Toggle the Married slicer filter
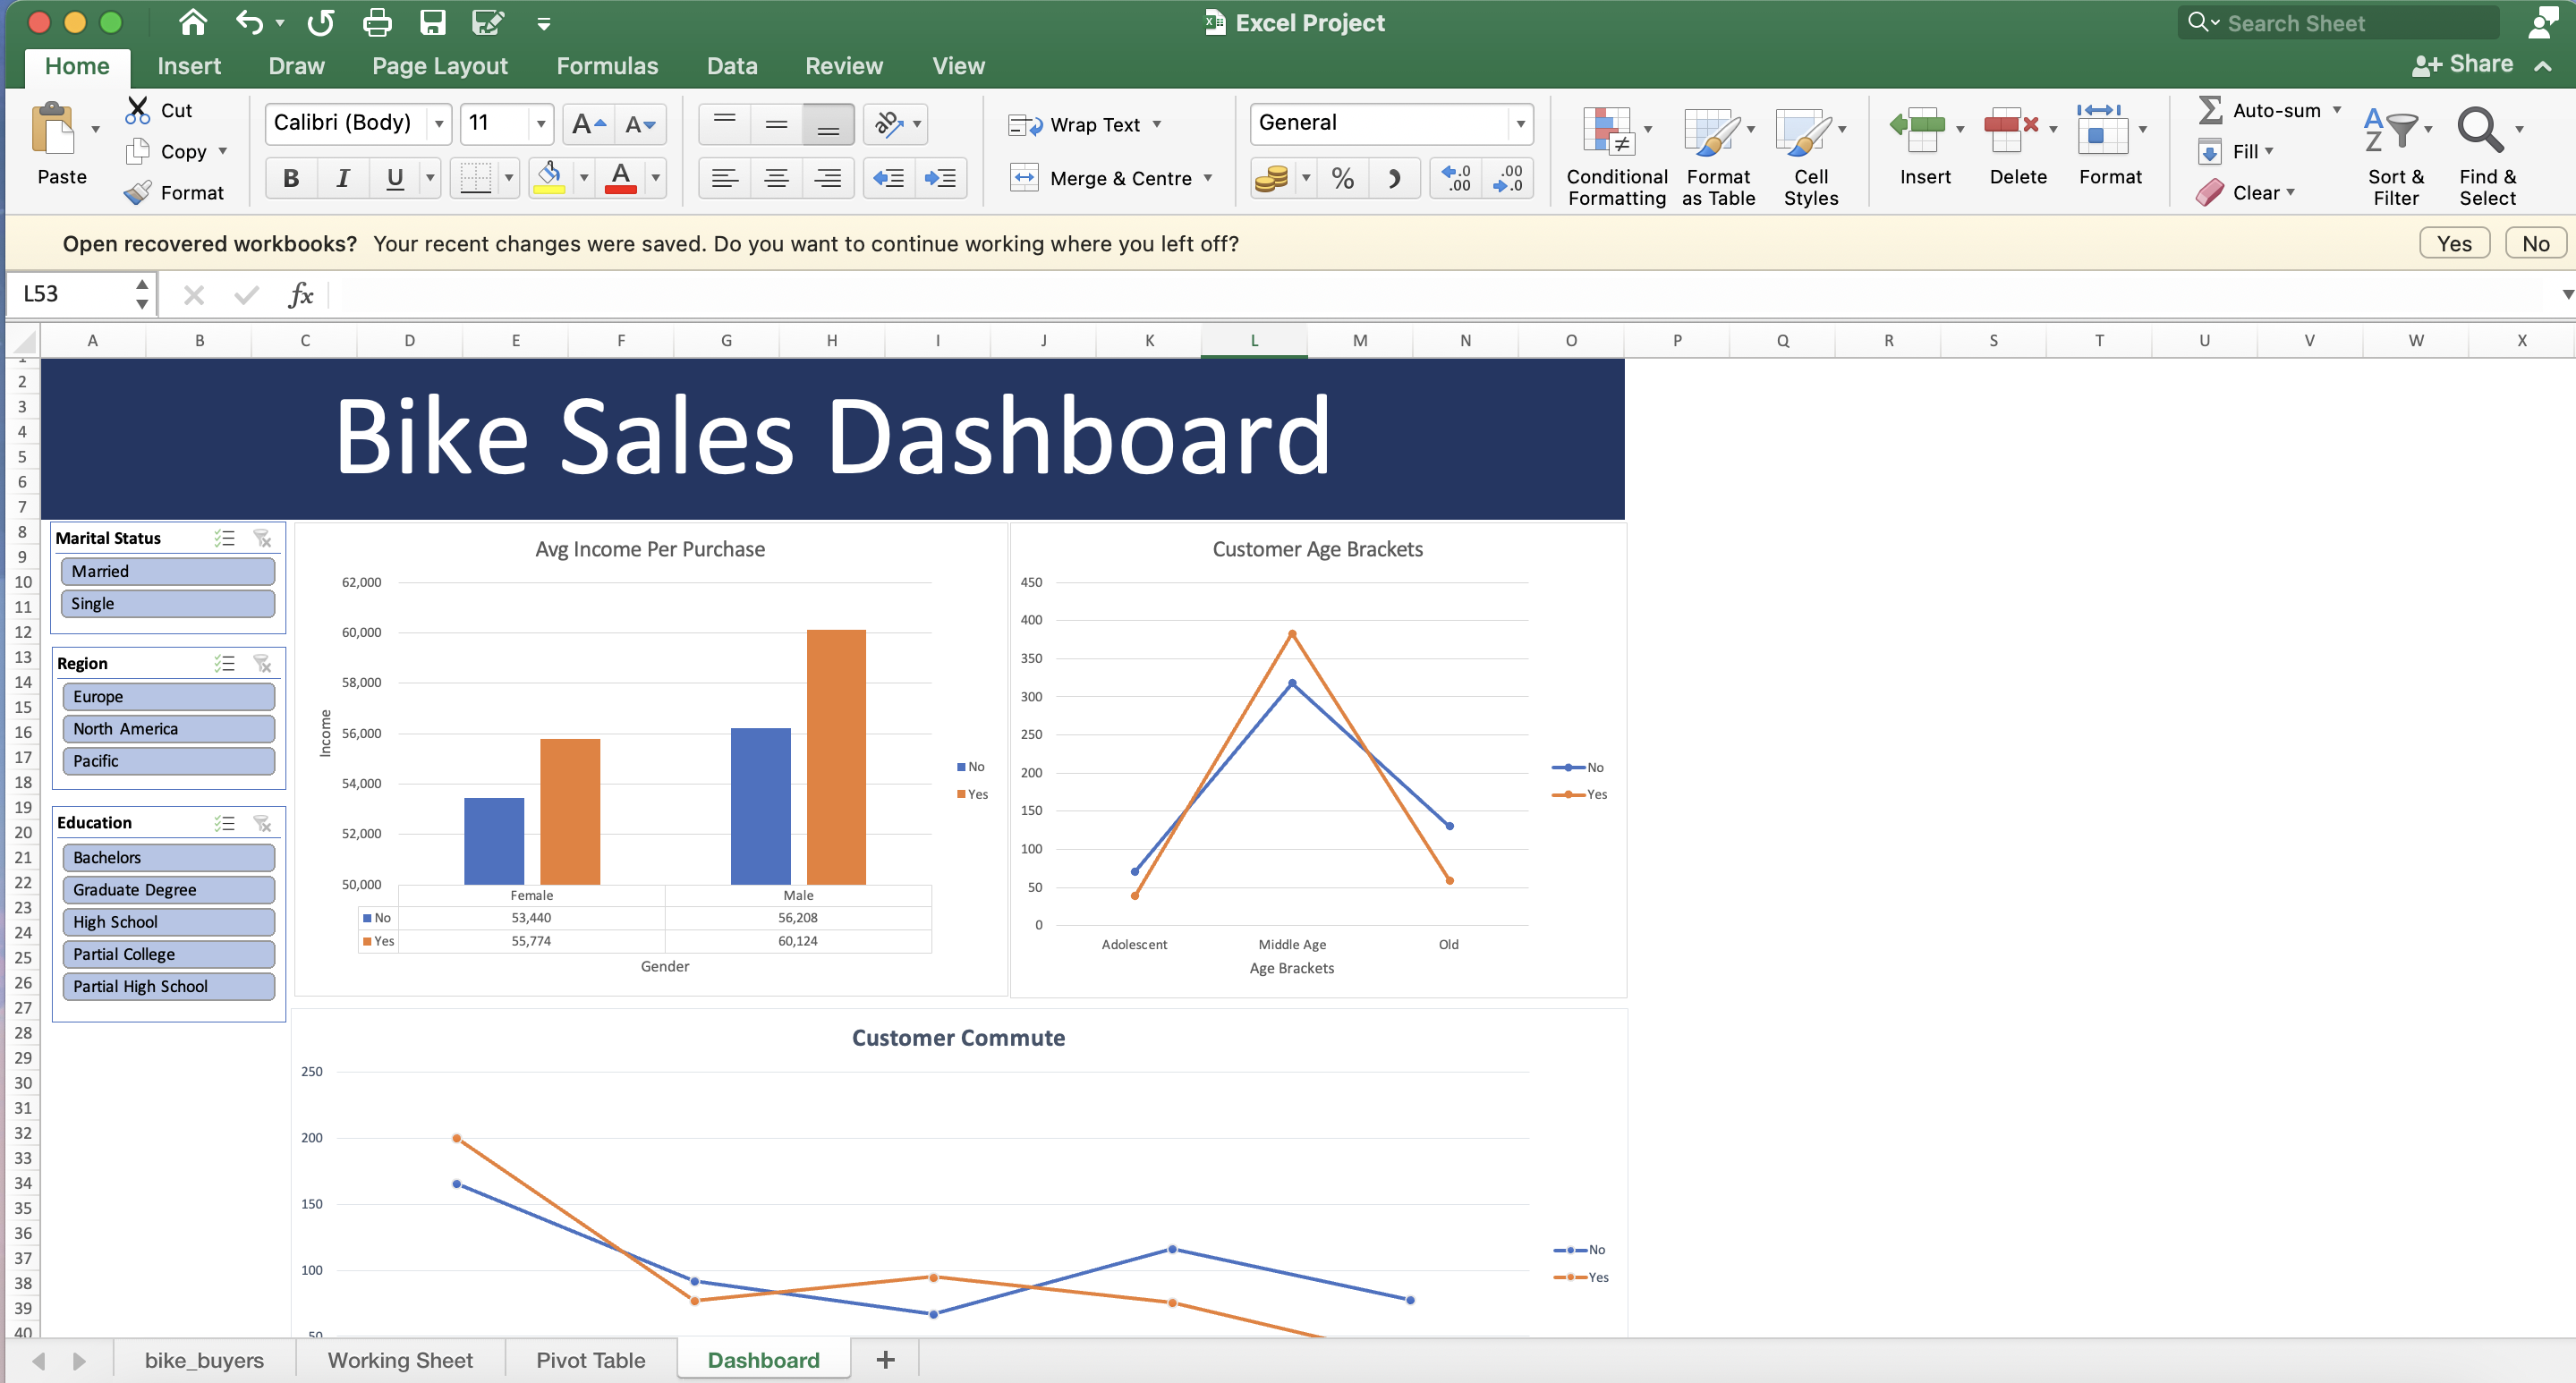This screenshot has height=1383, width=2576. tap(168, 571)
